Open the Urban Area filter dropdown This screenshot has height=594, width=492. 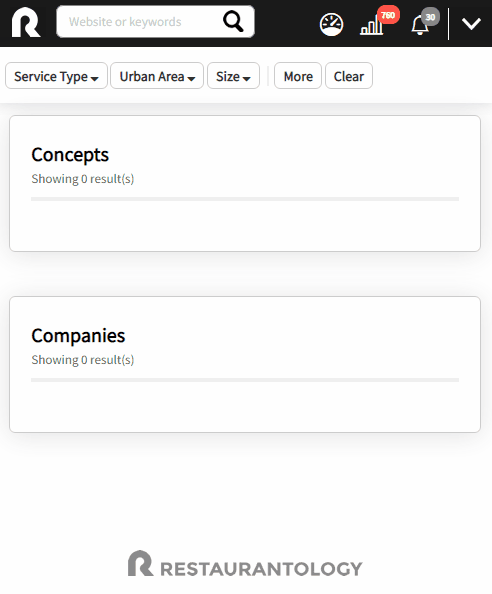(x=157, y=76)
